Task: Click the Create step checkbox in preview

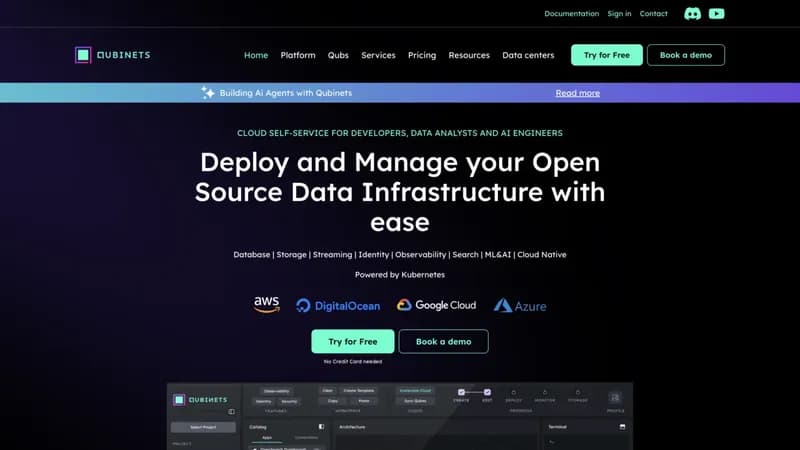Action: click(461, 392)
